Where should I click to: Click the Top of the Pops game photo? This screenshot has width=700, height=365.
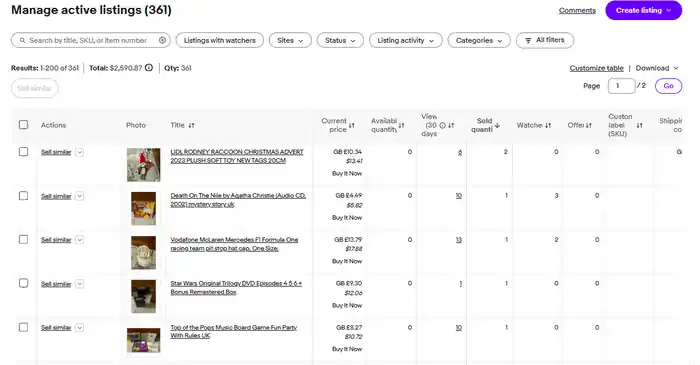(x=143, y=340)
